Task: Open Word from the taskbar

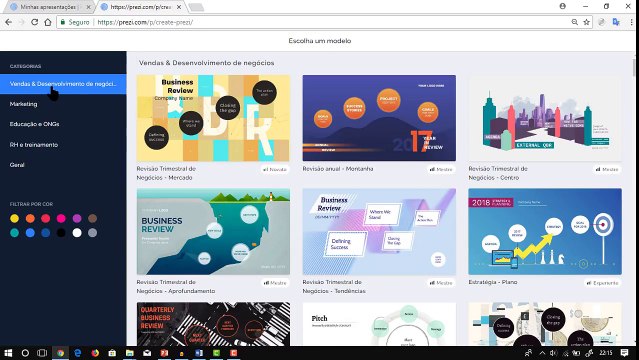Action: [x=199, y=353]
